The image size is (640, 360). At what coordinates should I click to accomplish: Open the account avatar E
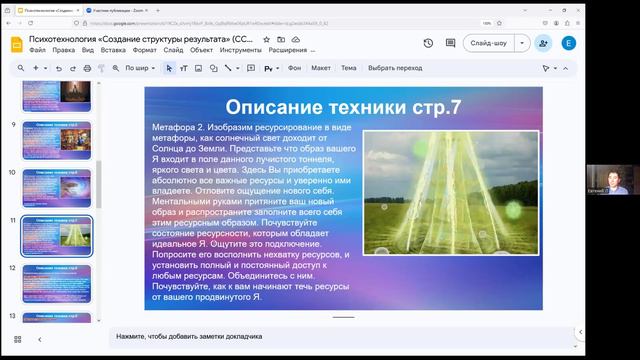(569, 43)
